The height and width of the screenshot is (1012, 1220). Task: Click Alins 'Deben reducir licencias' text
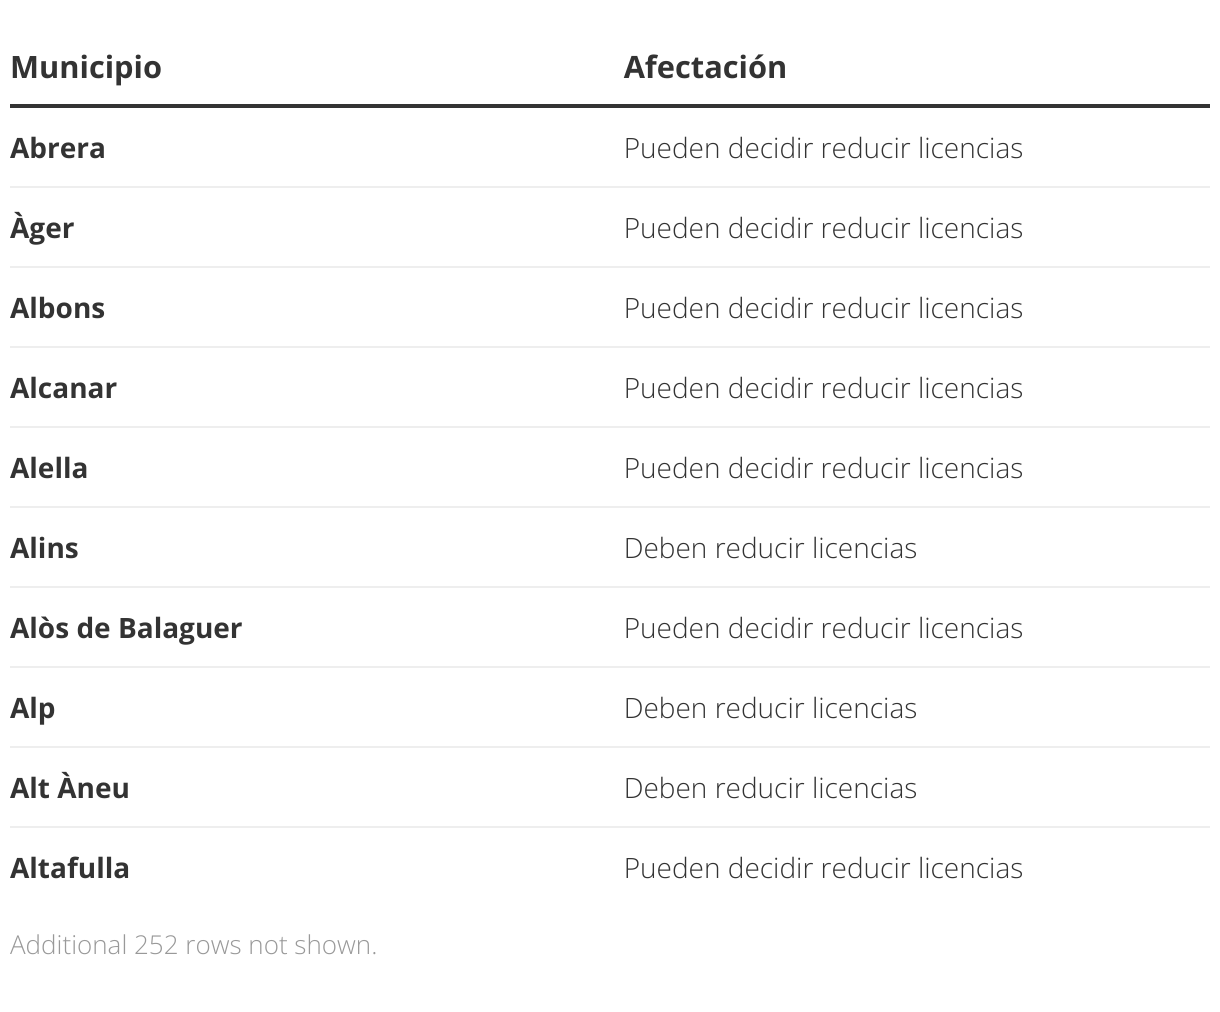[x=770, y=548]
